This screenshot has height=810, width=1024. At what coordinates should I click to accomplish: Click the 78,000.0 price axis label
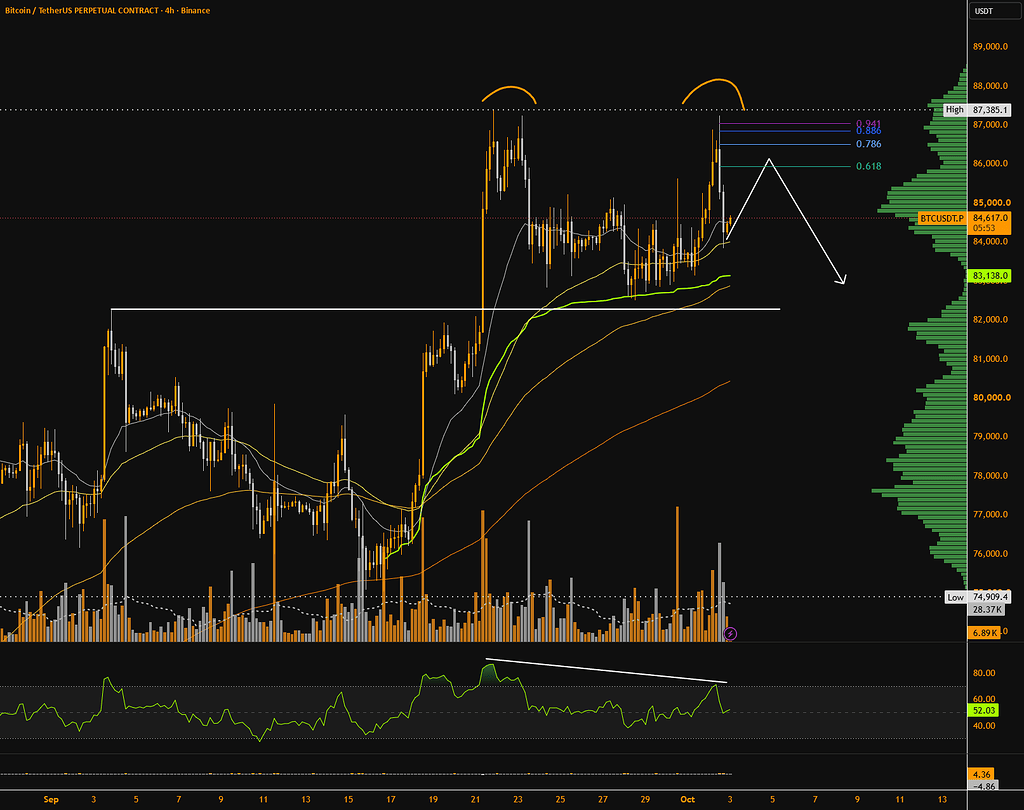pyautogui.click(x=991, y=476)
